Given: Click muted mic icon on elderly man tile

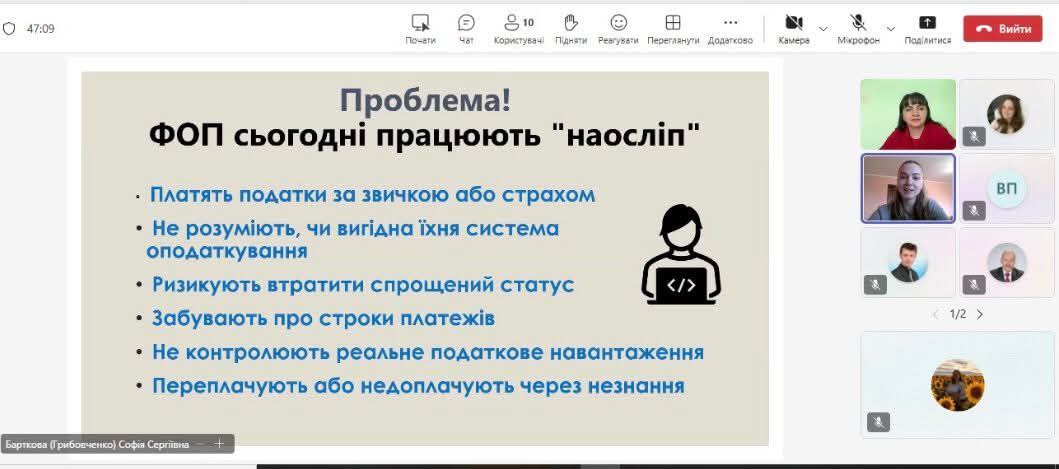Looking at the screenshot, I should click(974, 285).
